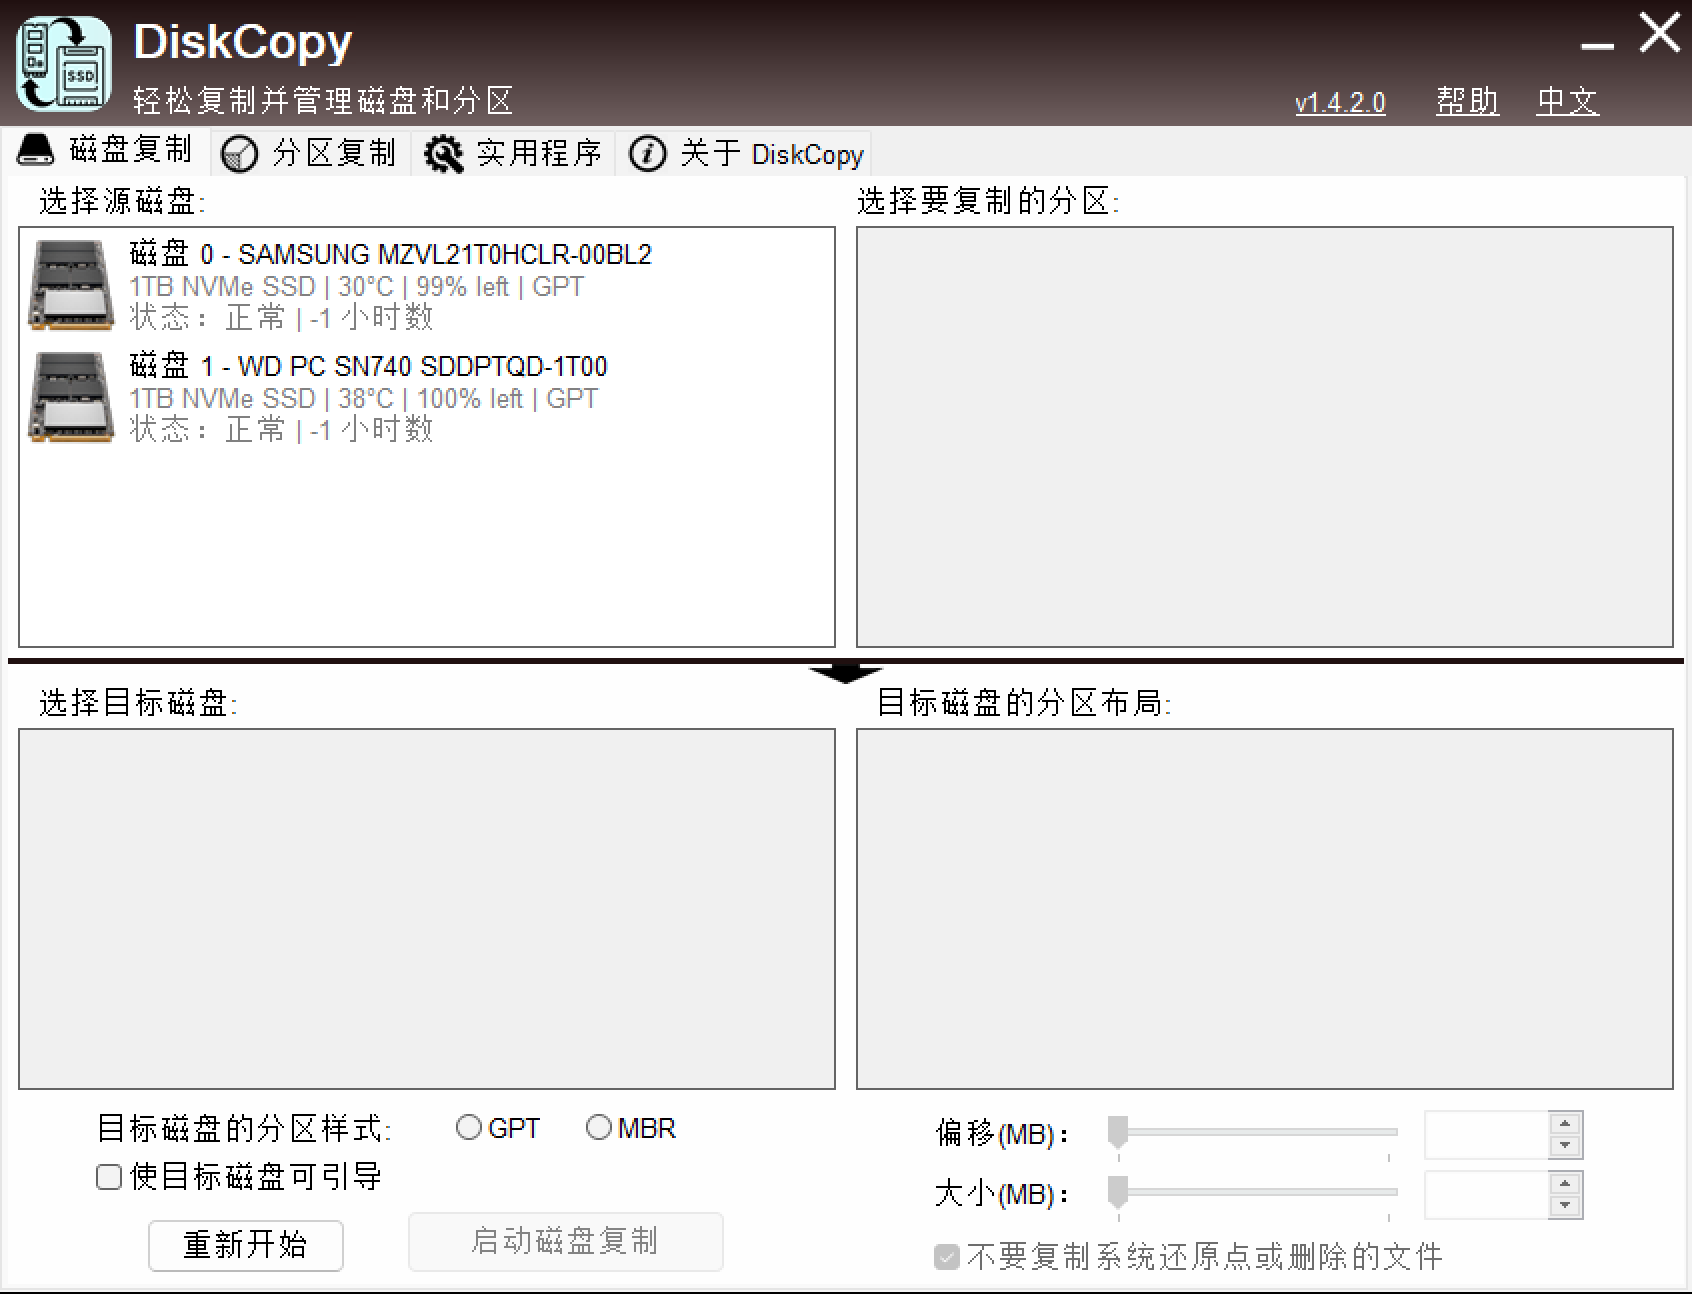Select the WD SN740 disk 1 SSD icon

[x=70, y=398]
